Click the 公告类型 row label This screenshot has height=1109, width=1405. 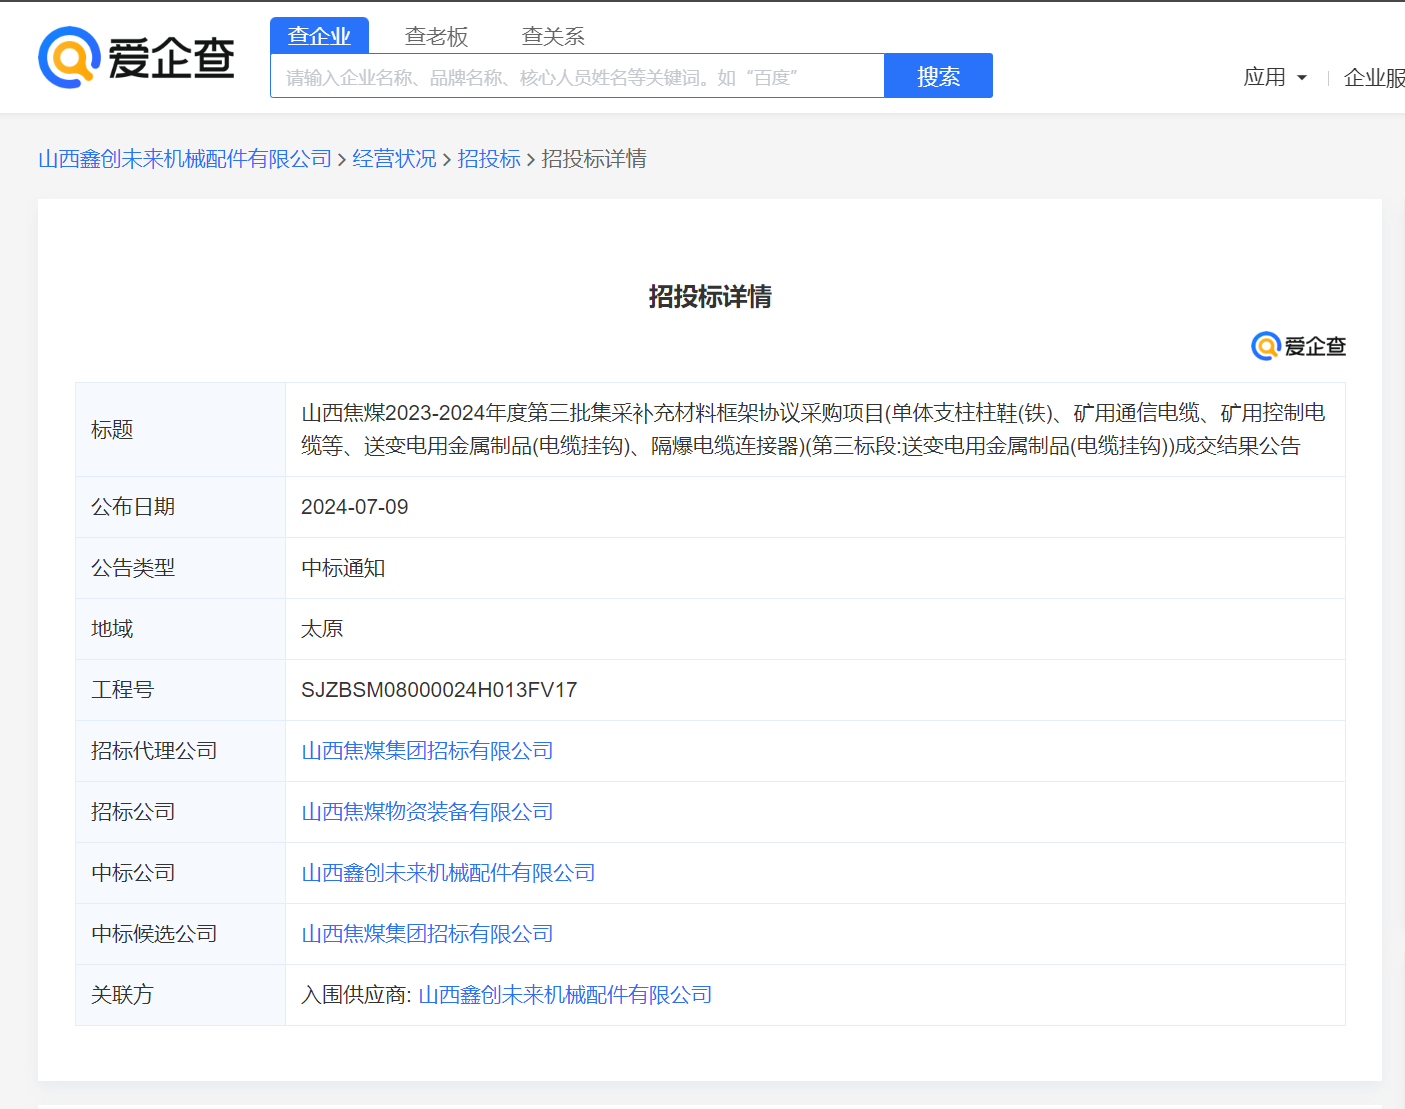(133, 568)
